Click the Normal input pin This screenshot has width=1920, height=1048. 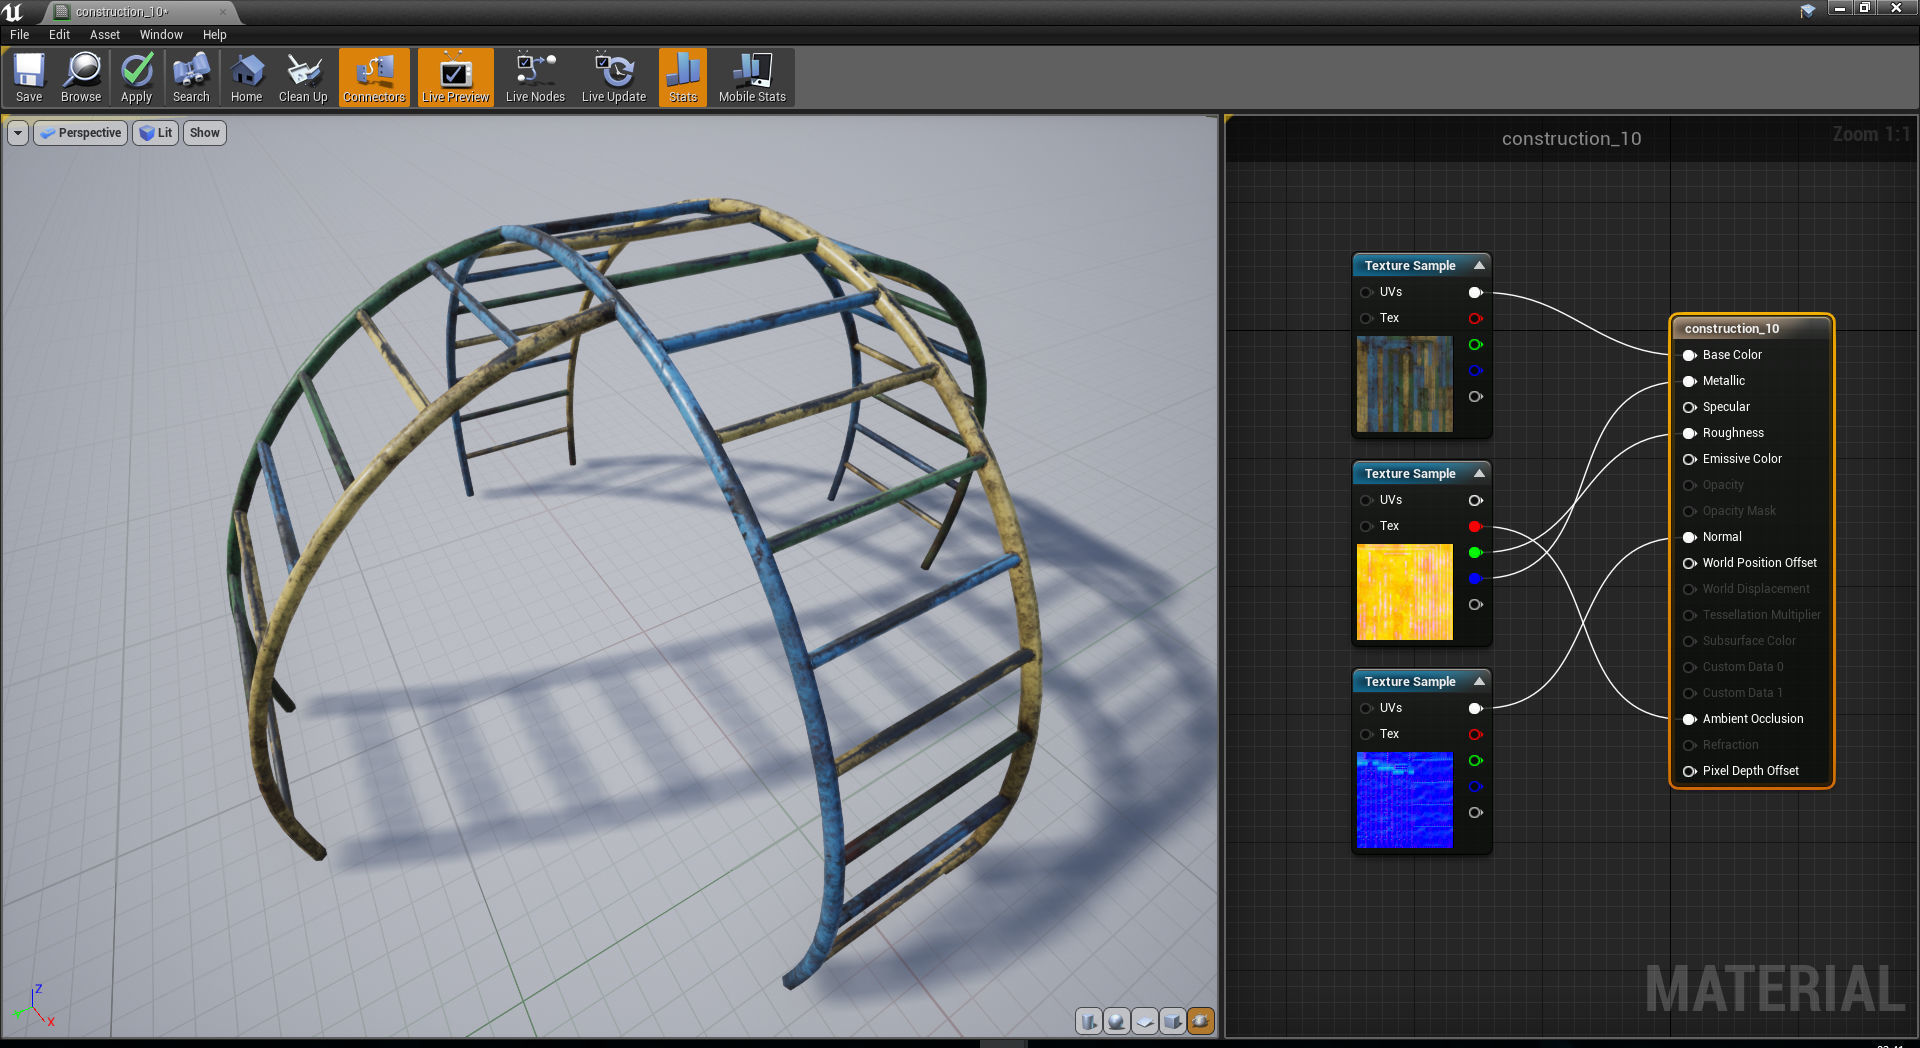[1690, 537]
